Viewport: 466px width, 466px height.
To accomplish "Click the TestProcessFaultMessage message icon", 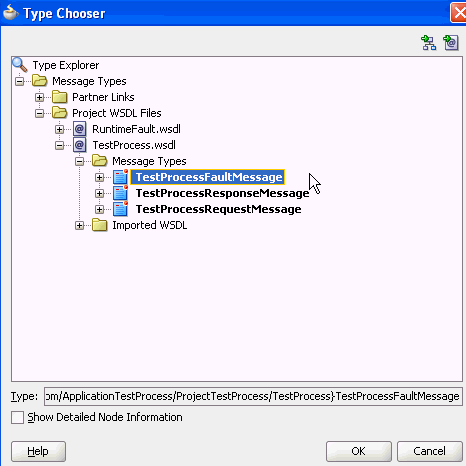I will coord(120,177).
